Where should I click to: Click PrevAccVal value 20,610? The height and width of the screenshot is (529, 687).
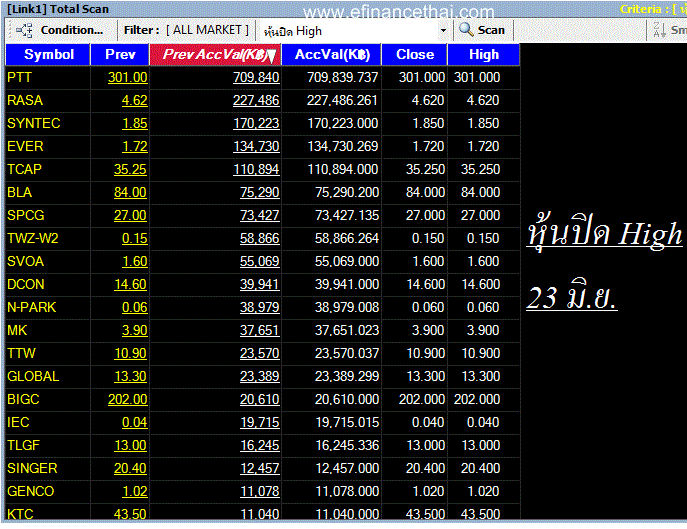[259, 399]
